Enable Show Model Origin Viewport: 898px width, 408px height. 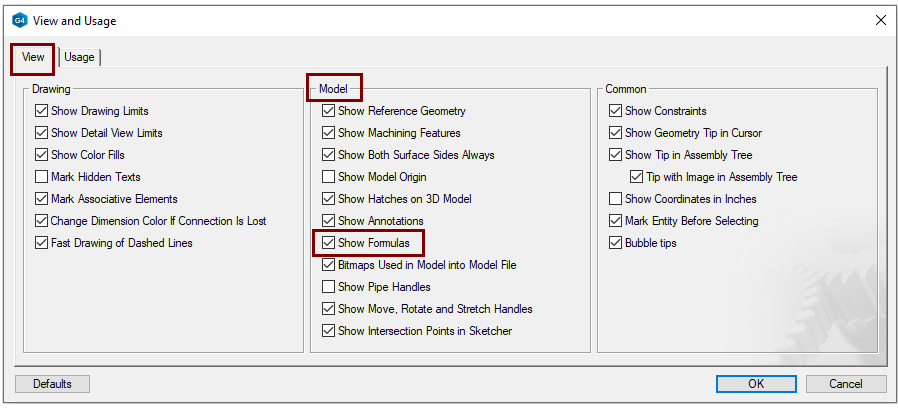329,177
